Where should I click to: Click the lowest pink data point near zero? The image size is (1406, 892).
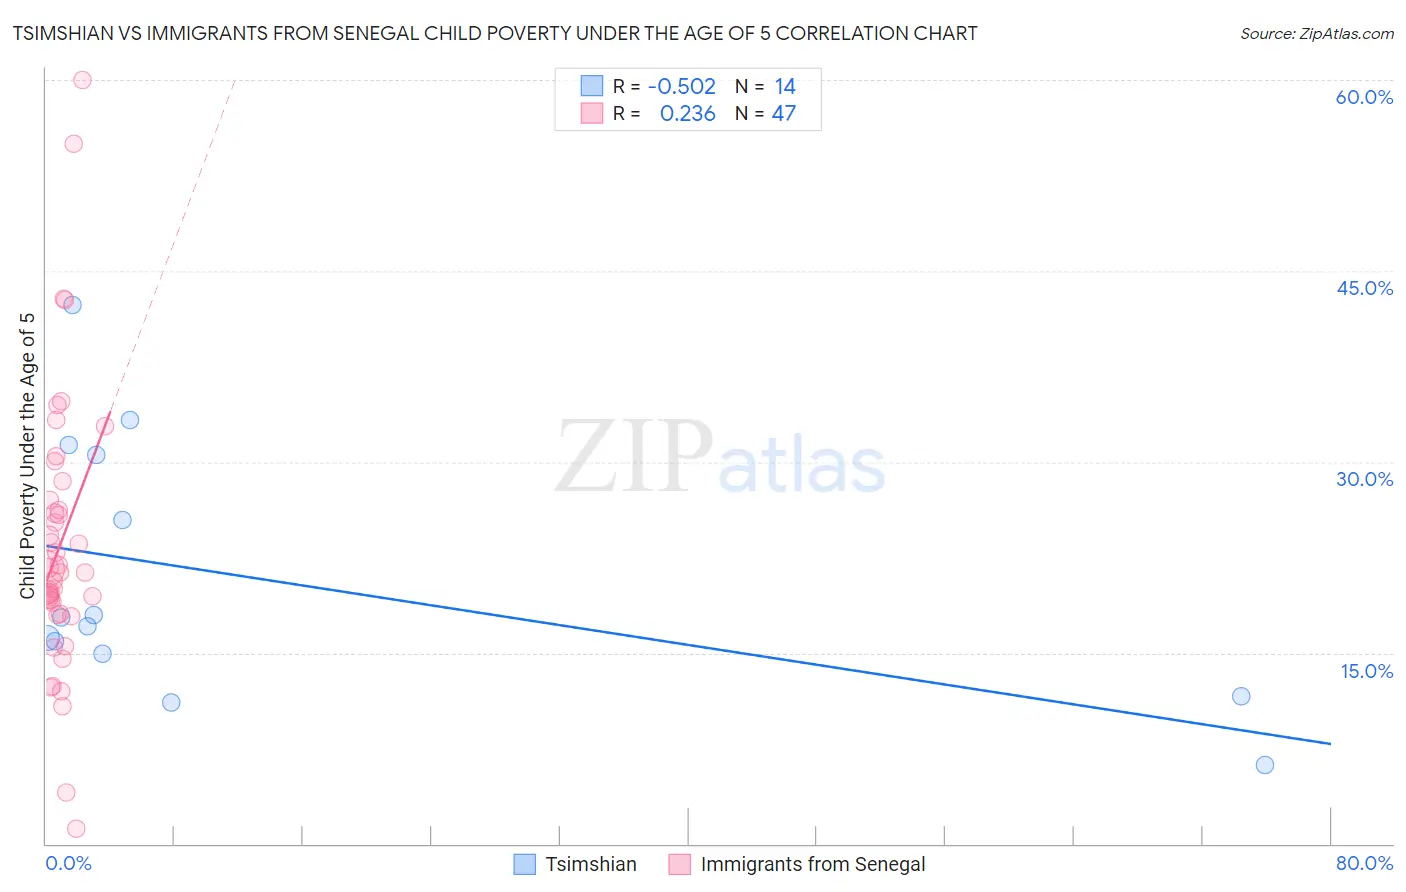[76, 829]
